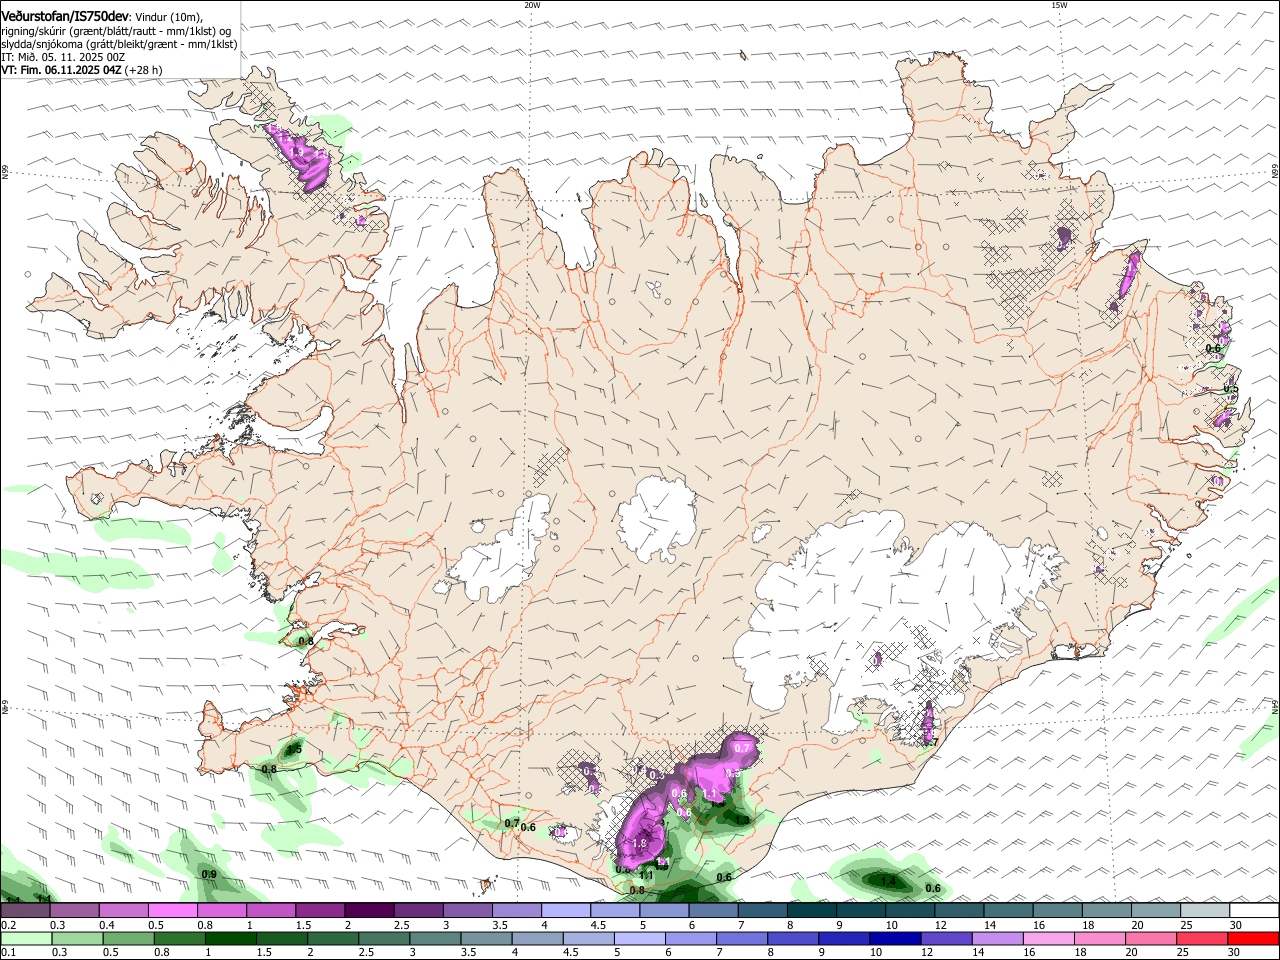Screen dimensions: 1280x960
Task: Click the medium green 0.5 rain scale swatch
Action: pyautogui.click(x=129, y=939)
